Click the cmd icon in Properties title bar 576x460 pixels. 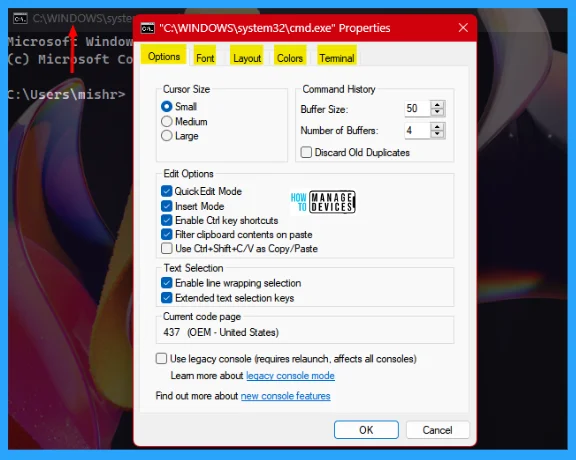(148, 28)
